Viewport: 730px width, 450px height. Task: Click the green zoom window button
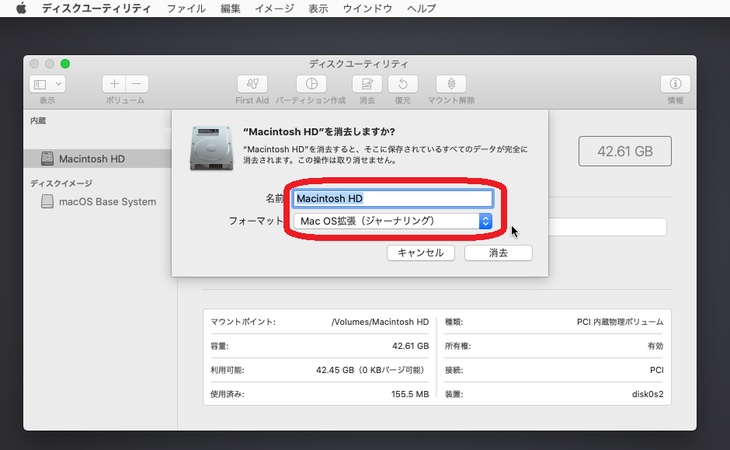65,64
